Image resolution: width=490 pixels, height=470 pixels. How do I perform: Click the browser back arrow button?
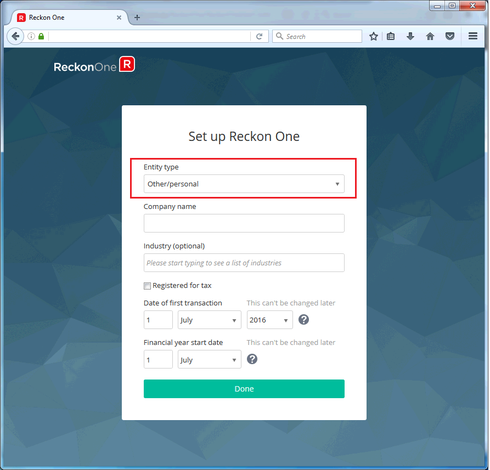pos(15,36)
